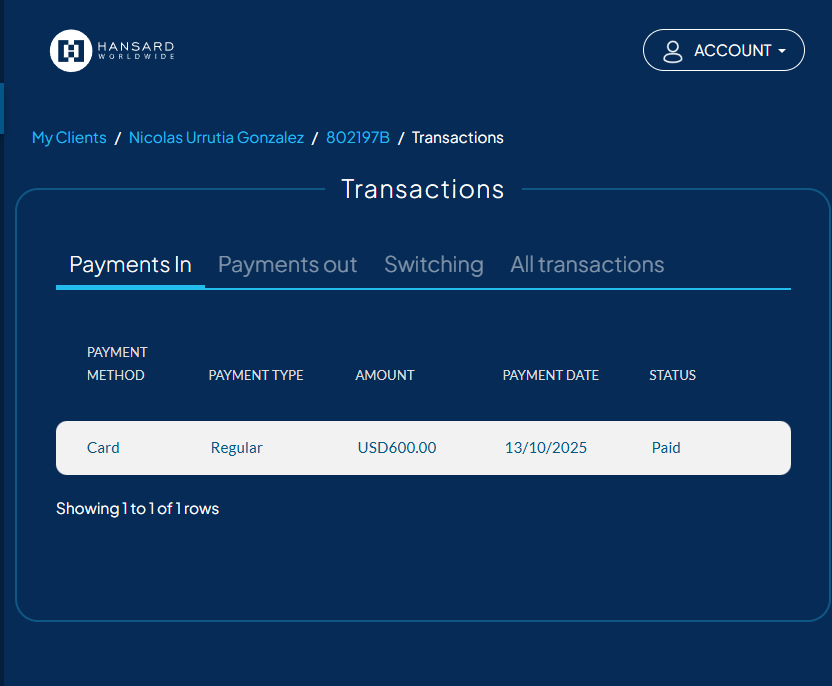This screenshot has height=686, width=832.
Task: Select the Payments In tab
Action: click(x=130, y=265)
